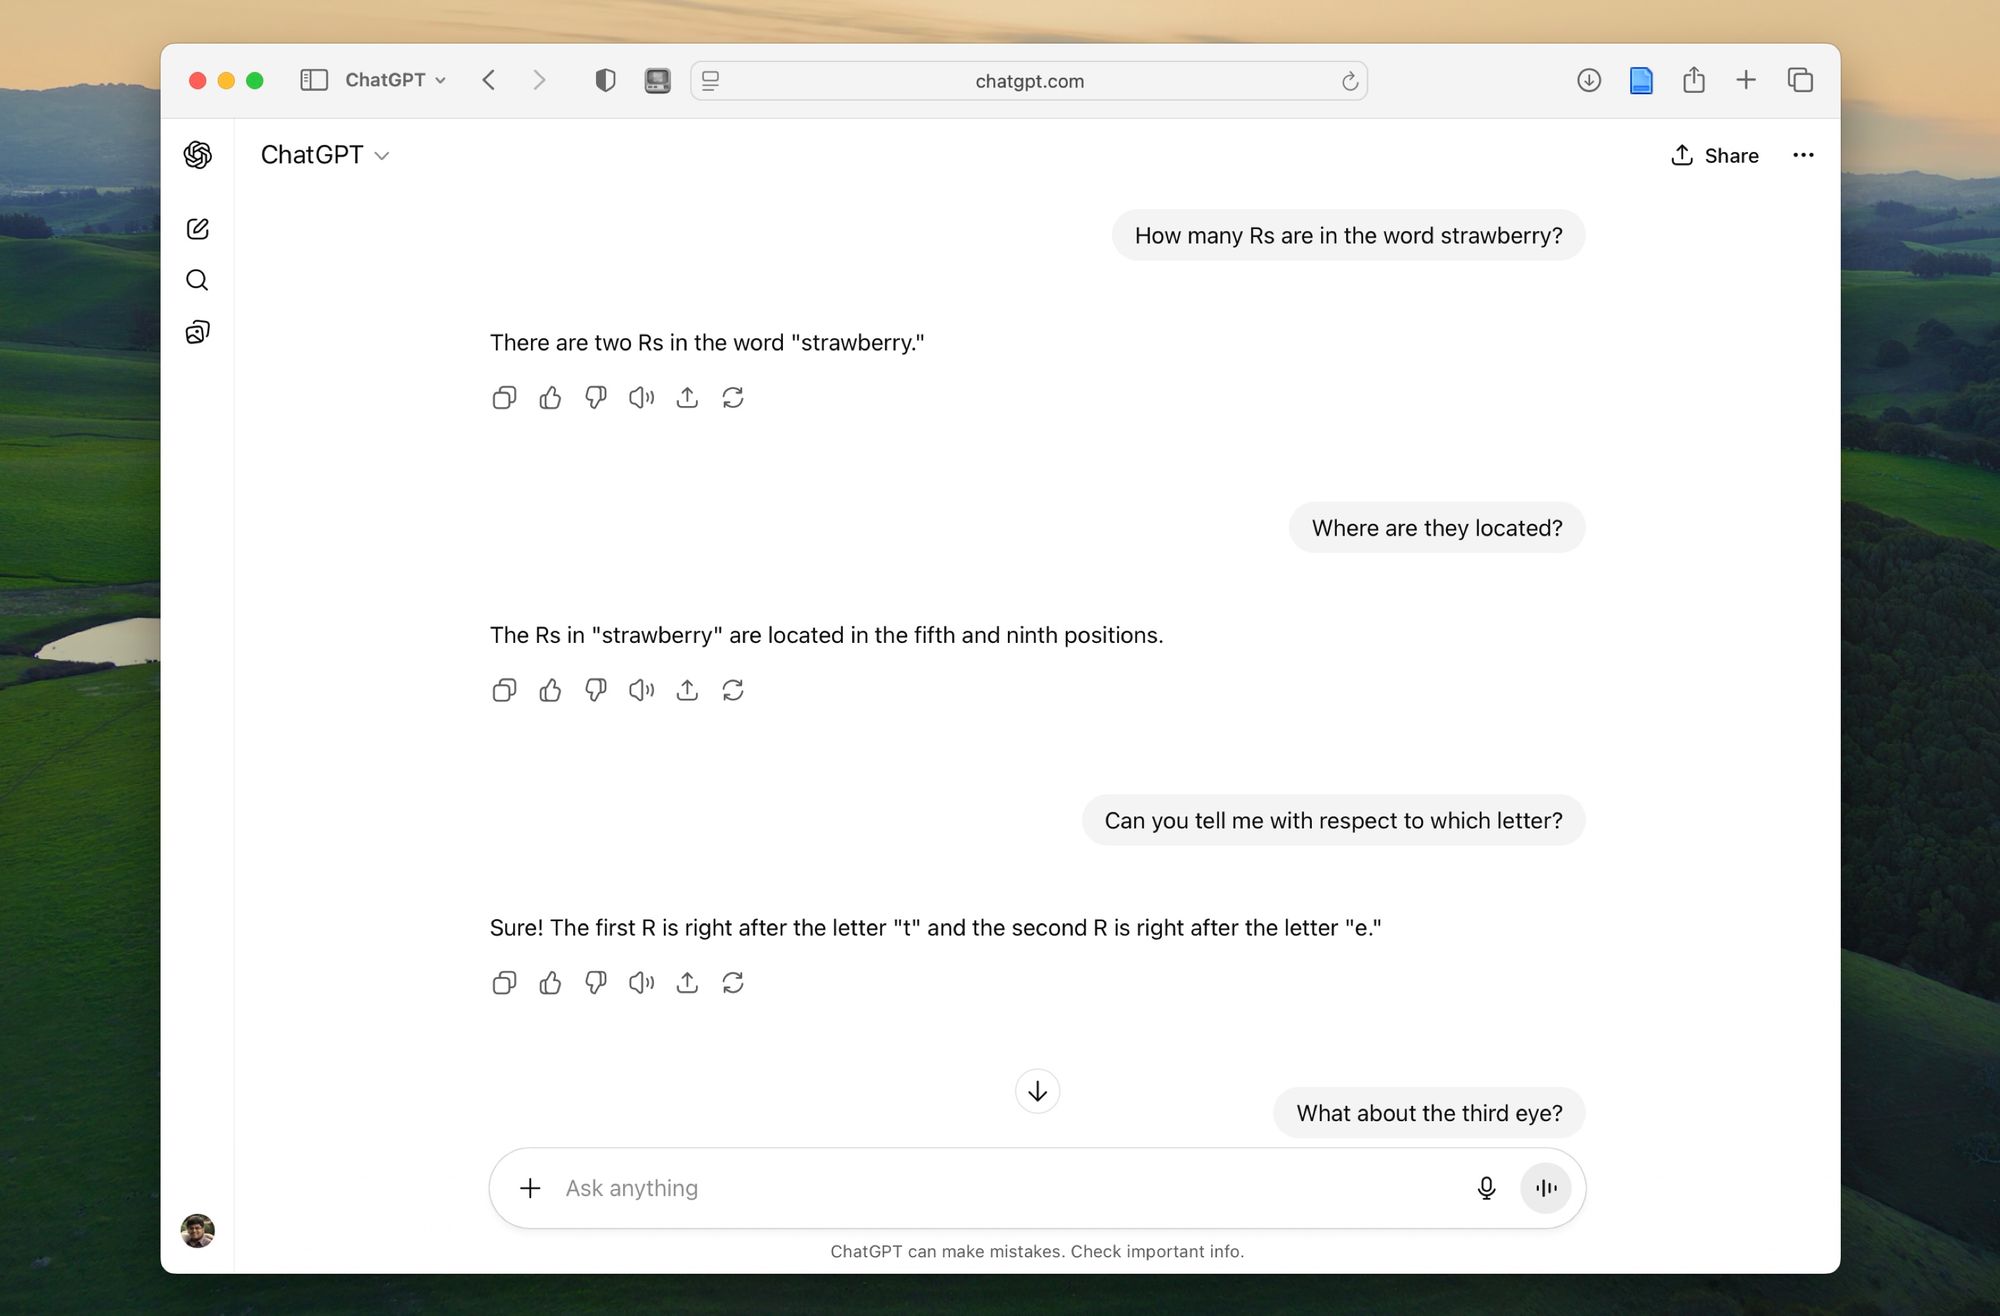Screen dimensions: 2000x1316
Task: Open search chats in the sidebar
Action: pyautogui.click(x=198, y=280)
